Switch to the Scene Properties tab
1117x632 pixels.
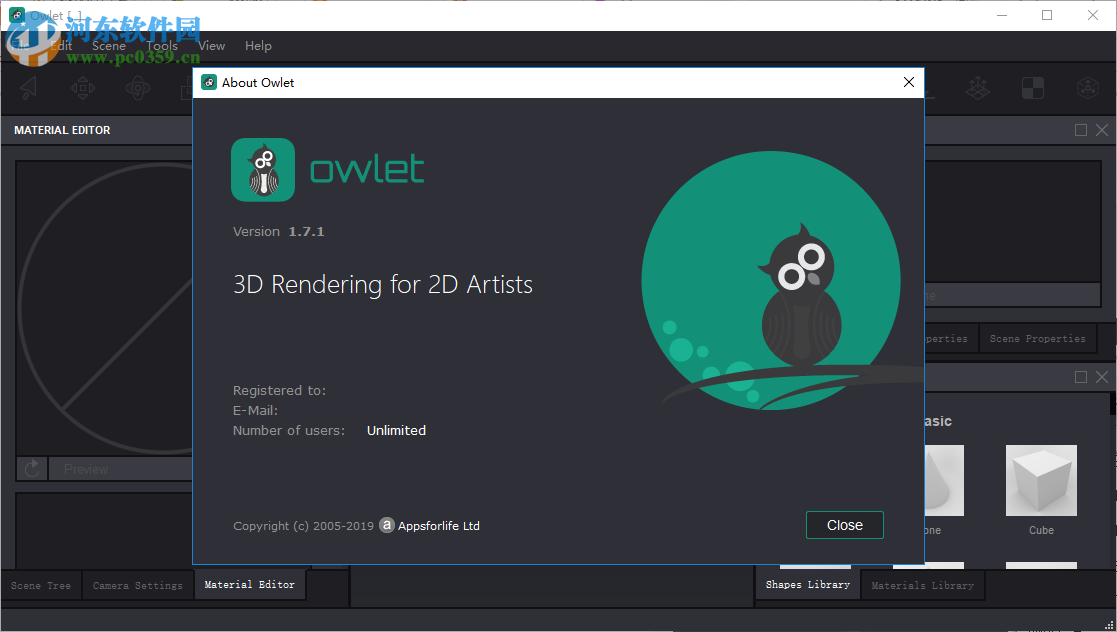pyautogui.click(x=1037, y=338)
